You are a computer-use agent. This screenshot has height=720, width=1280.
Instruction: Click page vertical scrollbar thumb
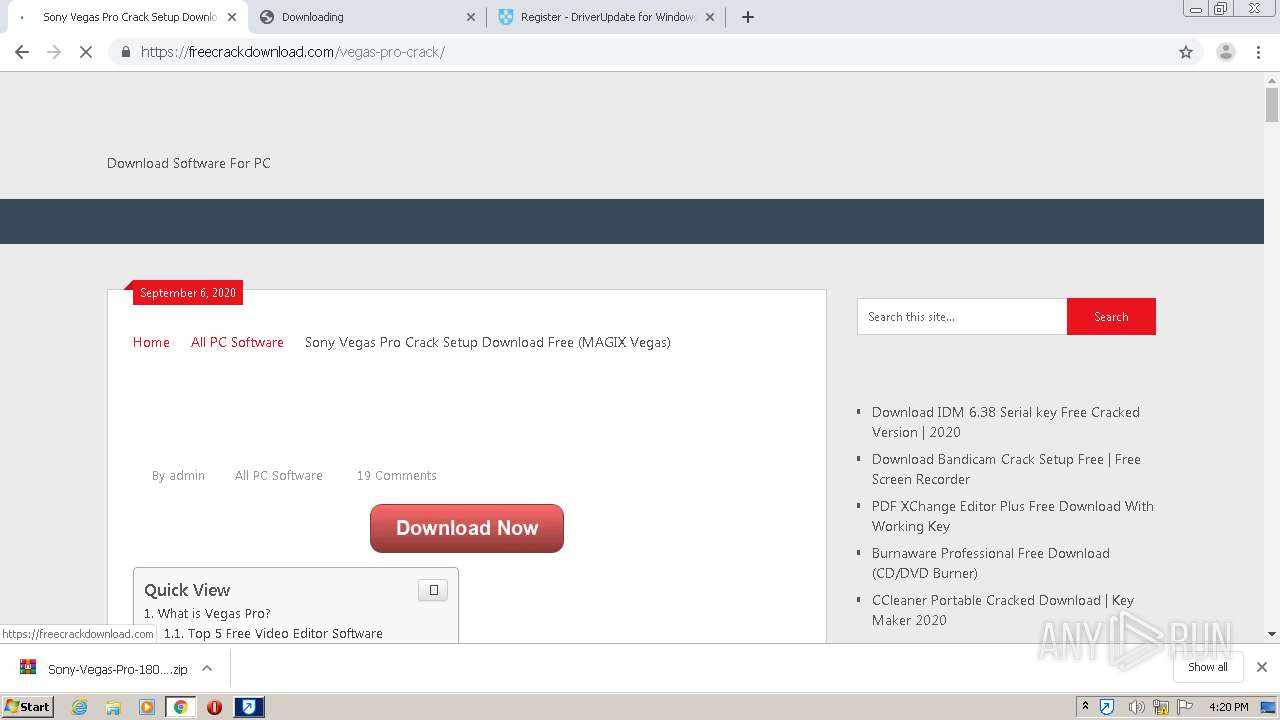click(1272, 104)
